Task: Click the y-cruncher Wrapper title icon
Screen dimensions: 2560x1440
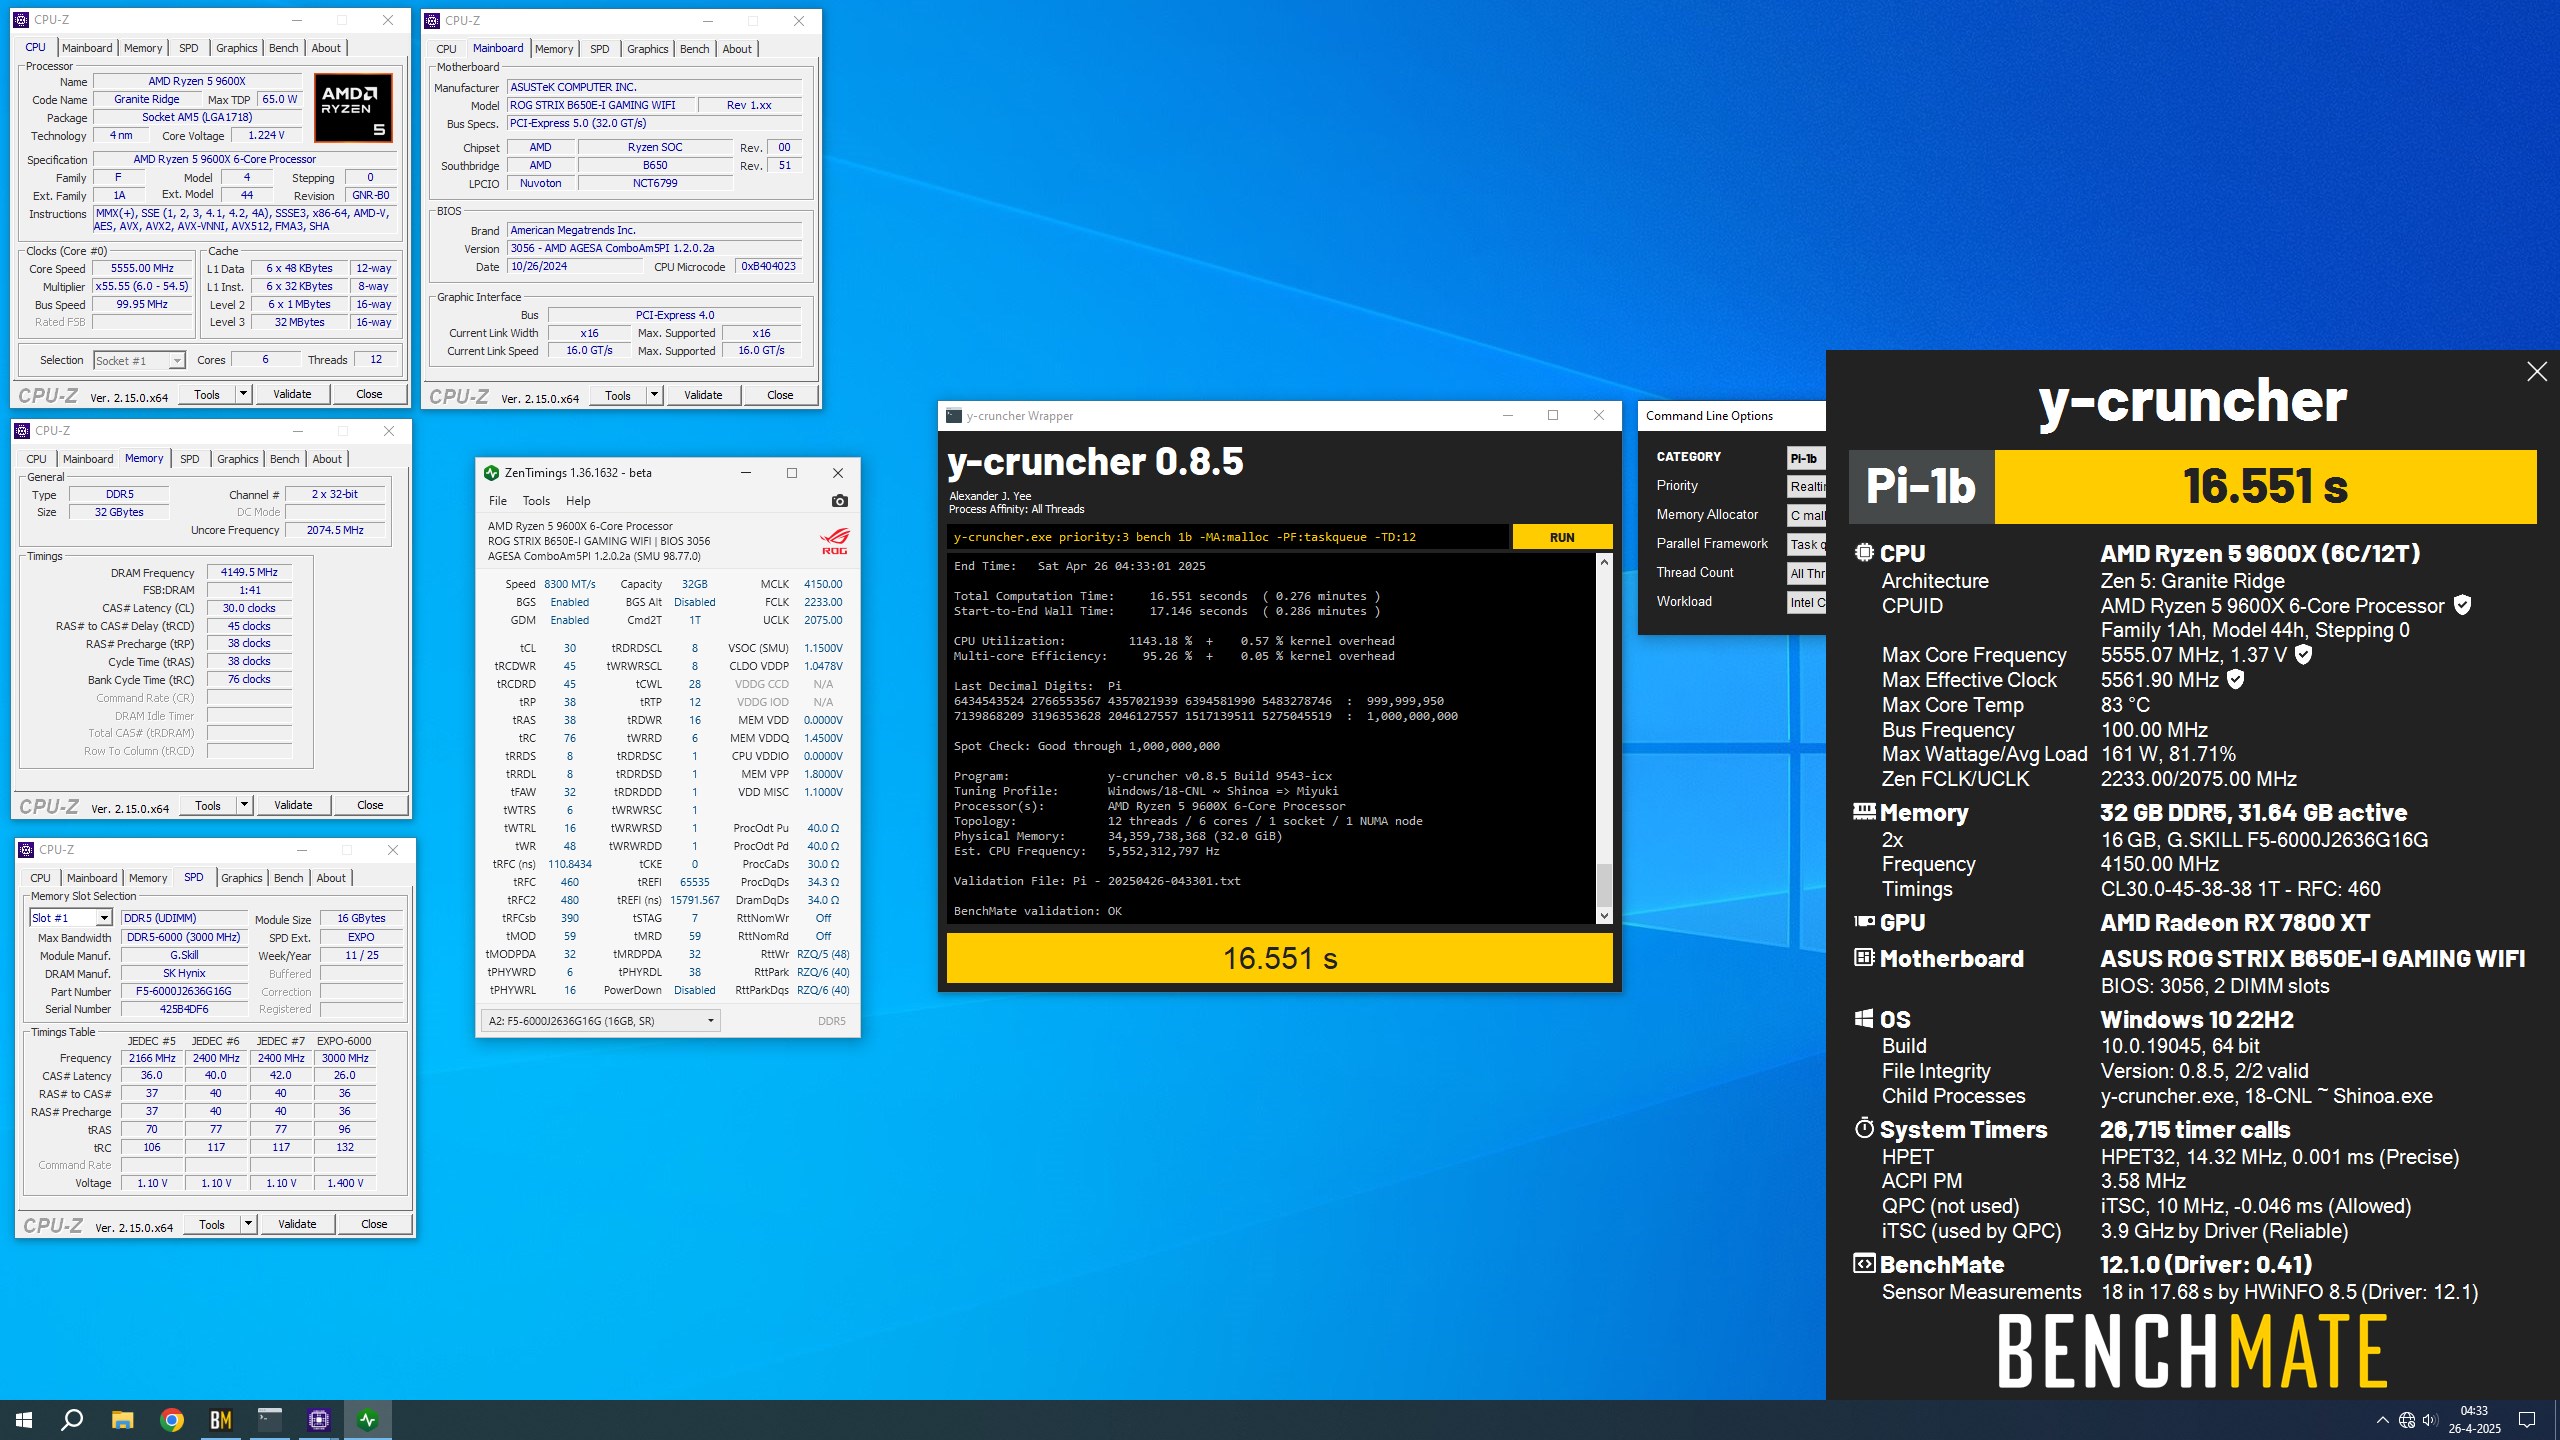Action: click(x=954, y=416)
